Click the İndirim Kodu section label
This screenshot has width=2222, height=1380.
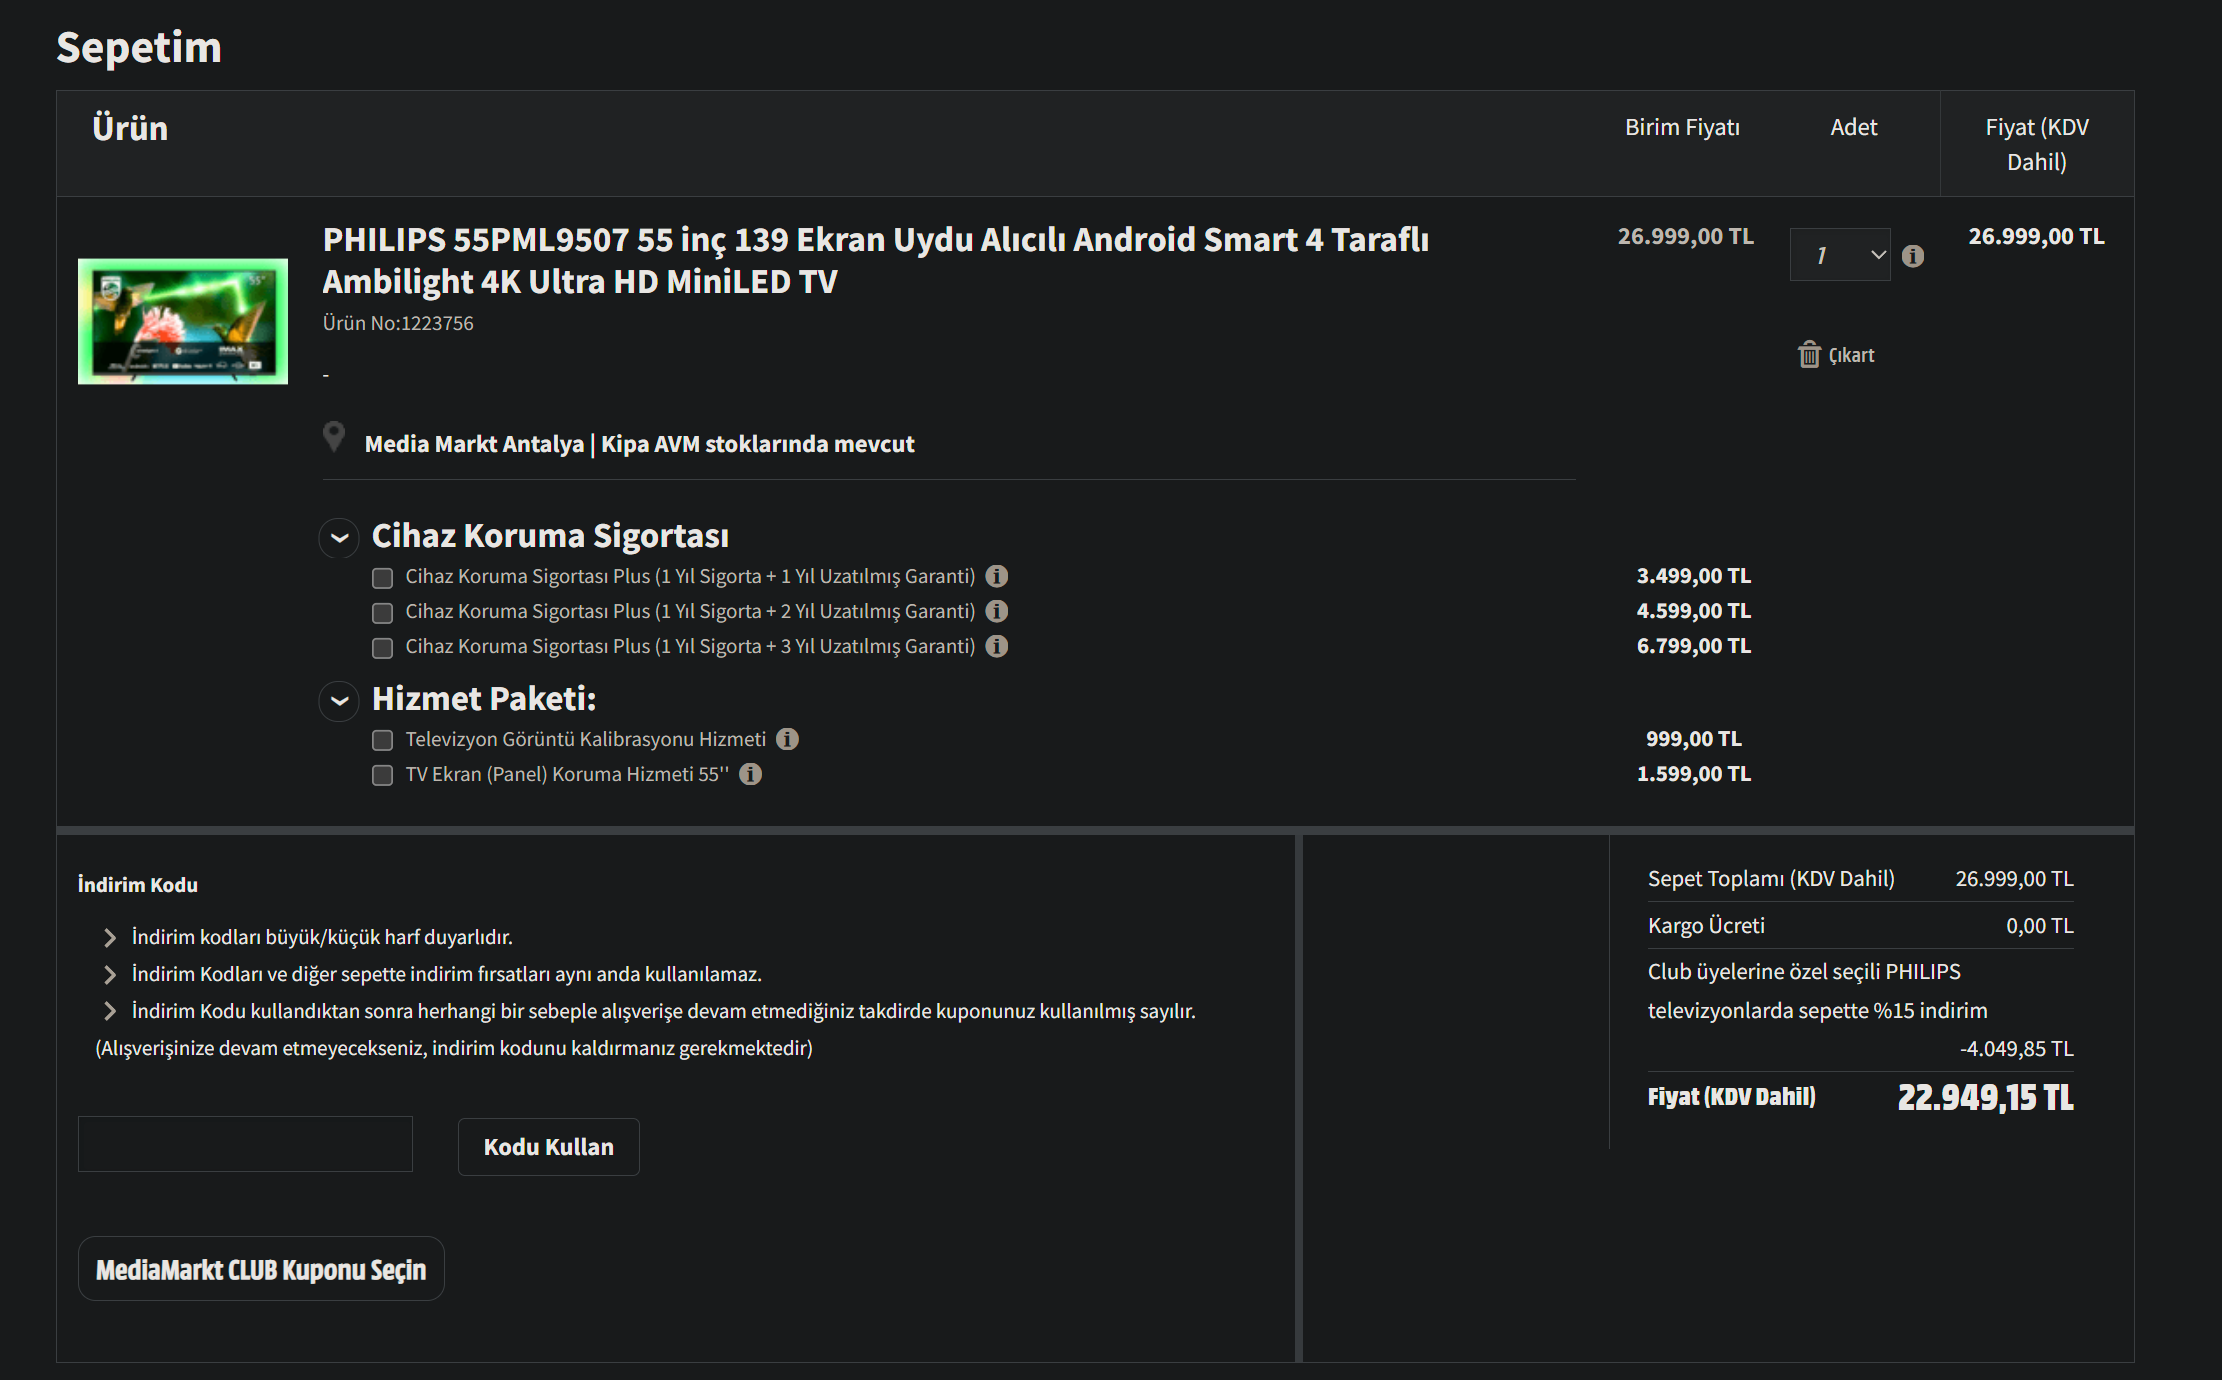tap(138, 885)
